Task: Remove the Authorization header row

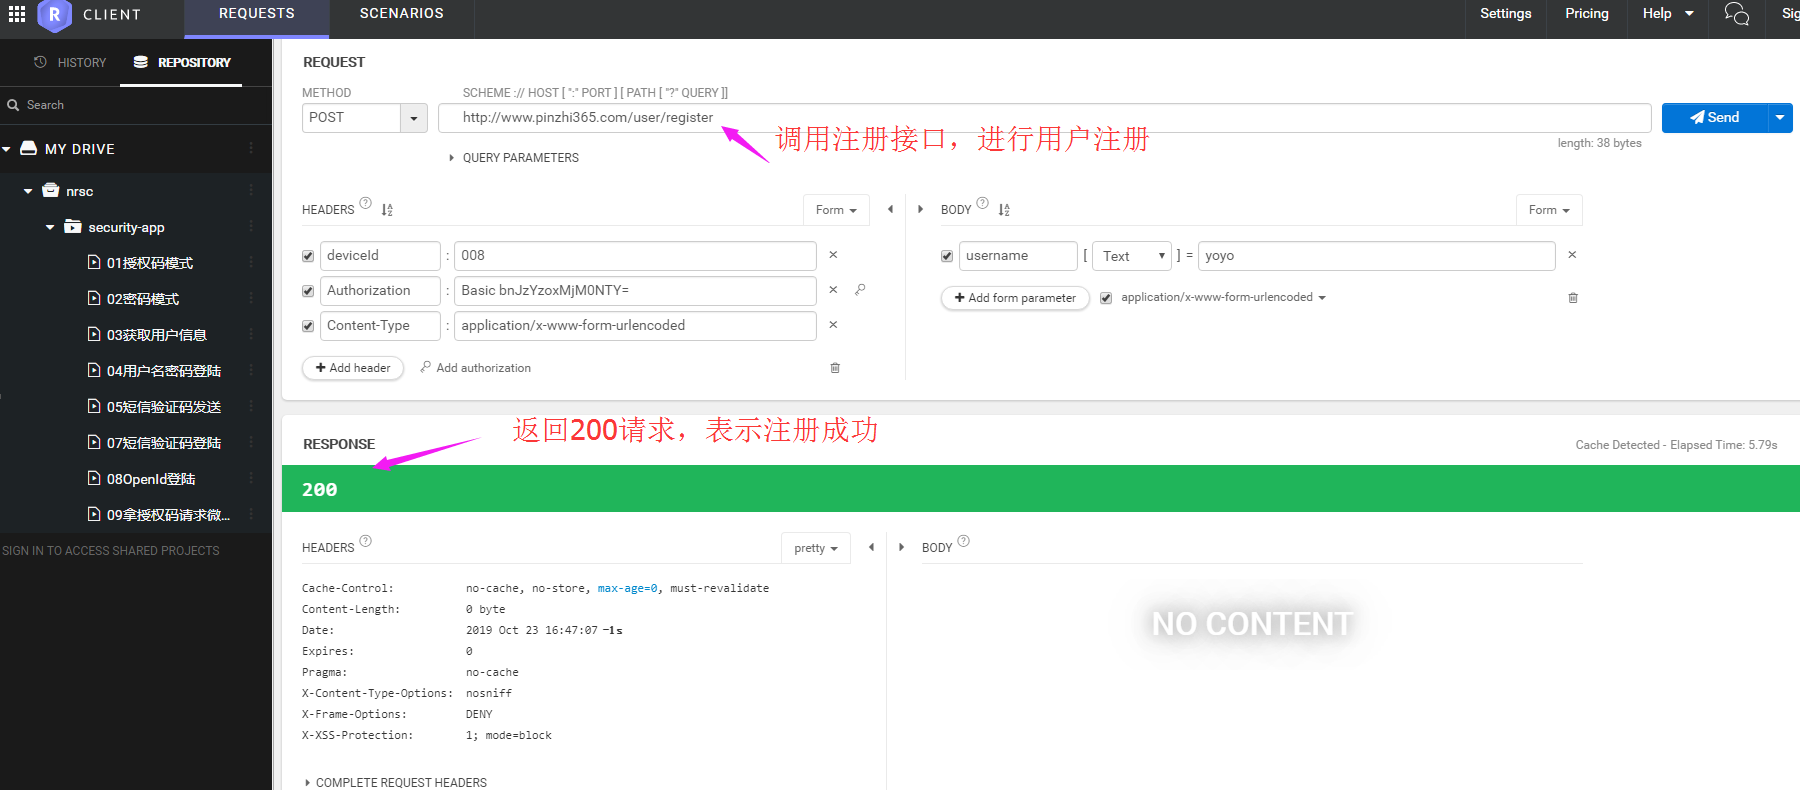Action: coord(833,290)
